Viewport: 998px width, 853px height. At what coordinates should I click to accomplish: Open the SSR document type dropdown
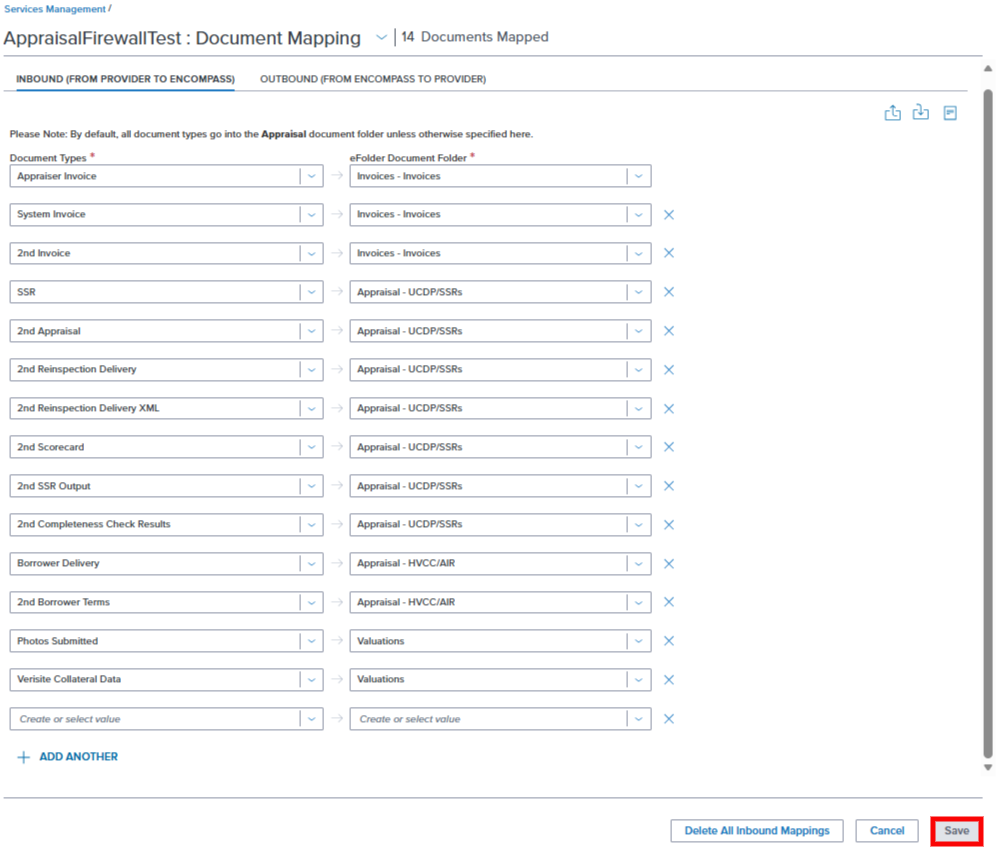[311, 292]
